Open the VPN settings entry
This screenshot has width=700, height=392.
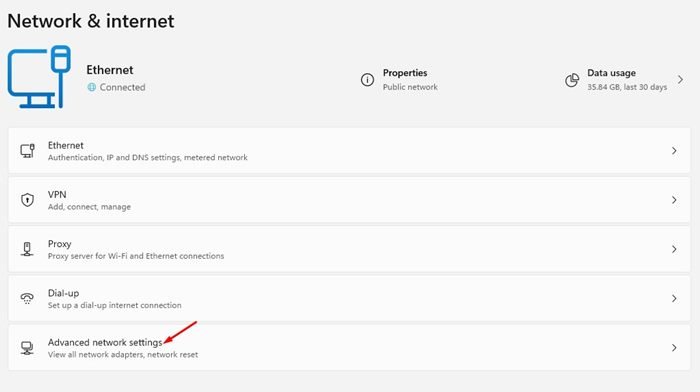pyautogui.click(x=349, y=200)
